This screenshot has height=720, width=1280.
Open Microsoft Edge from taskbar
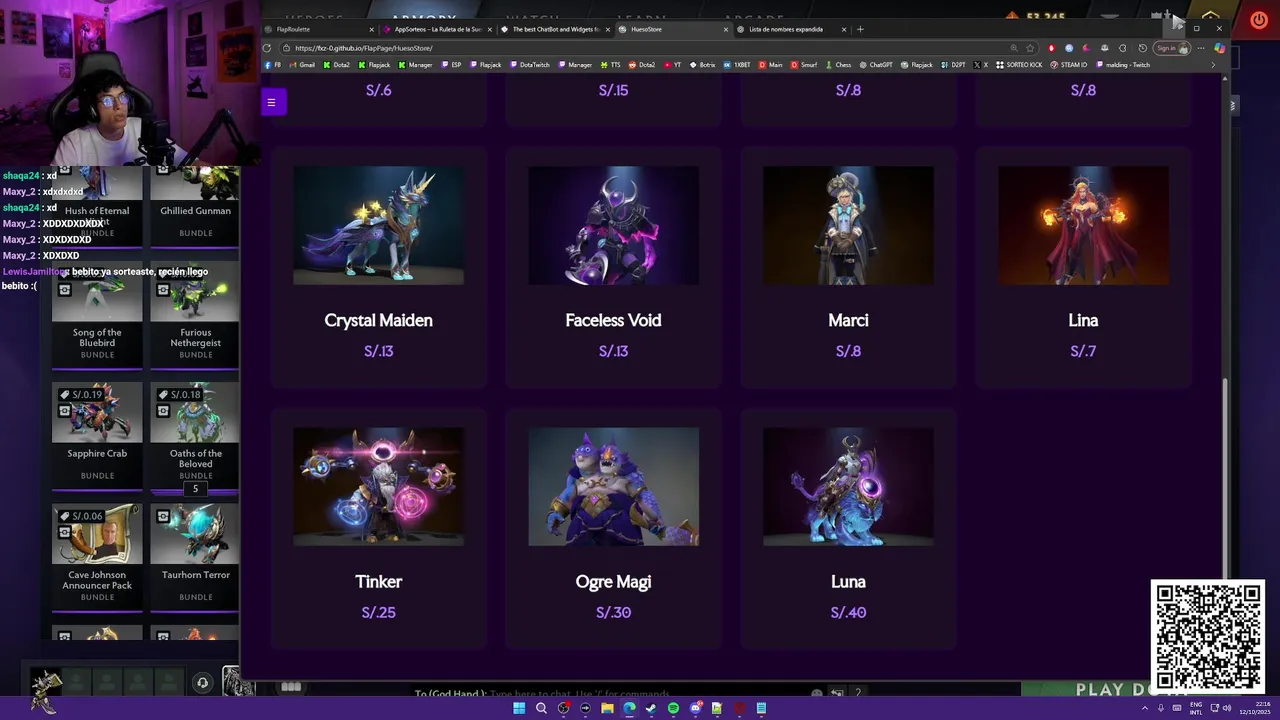[629, 708]
